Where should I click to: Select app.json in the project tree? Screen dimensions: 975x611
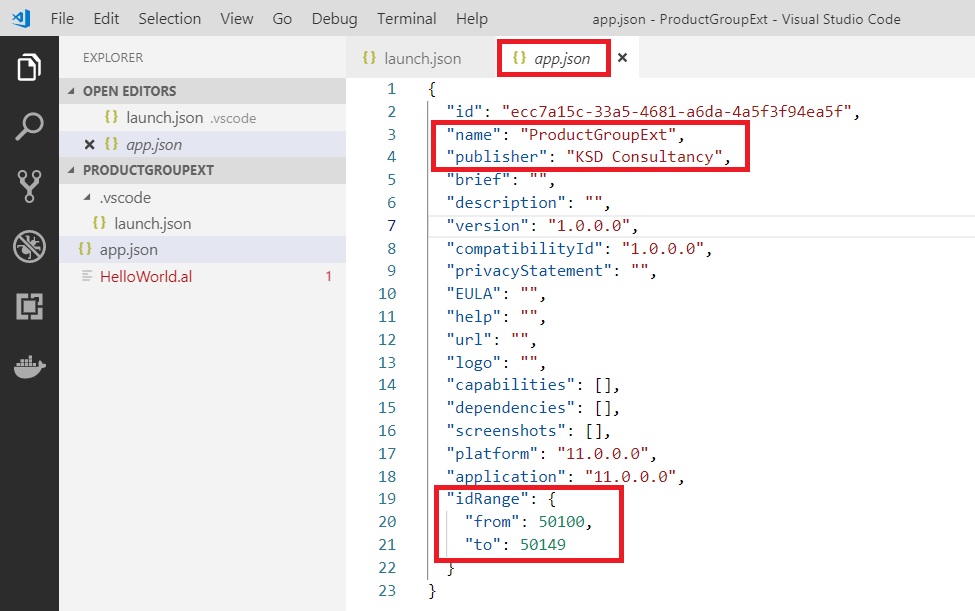click(x=128, y=250)
